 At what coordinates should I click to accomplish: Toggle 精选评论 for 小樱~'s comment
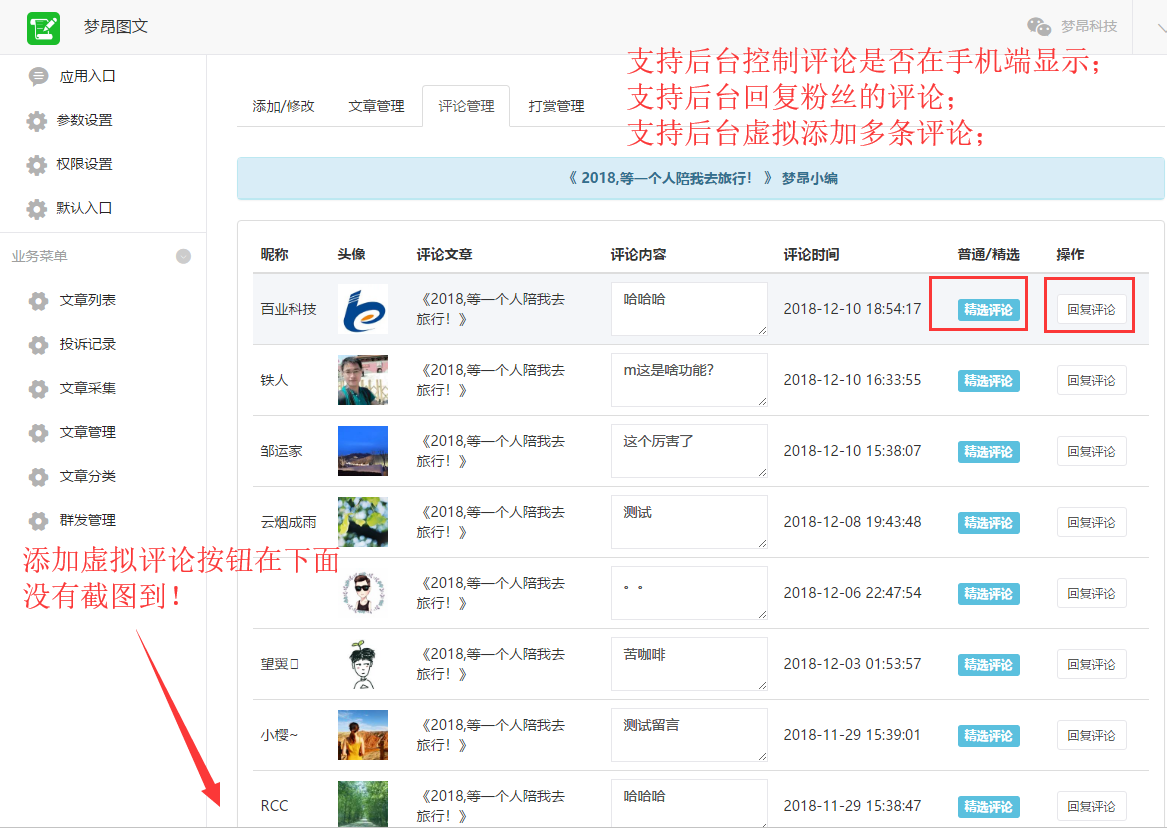[988, 736]
